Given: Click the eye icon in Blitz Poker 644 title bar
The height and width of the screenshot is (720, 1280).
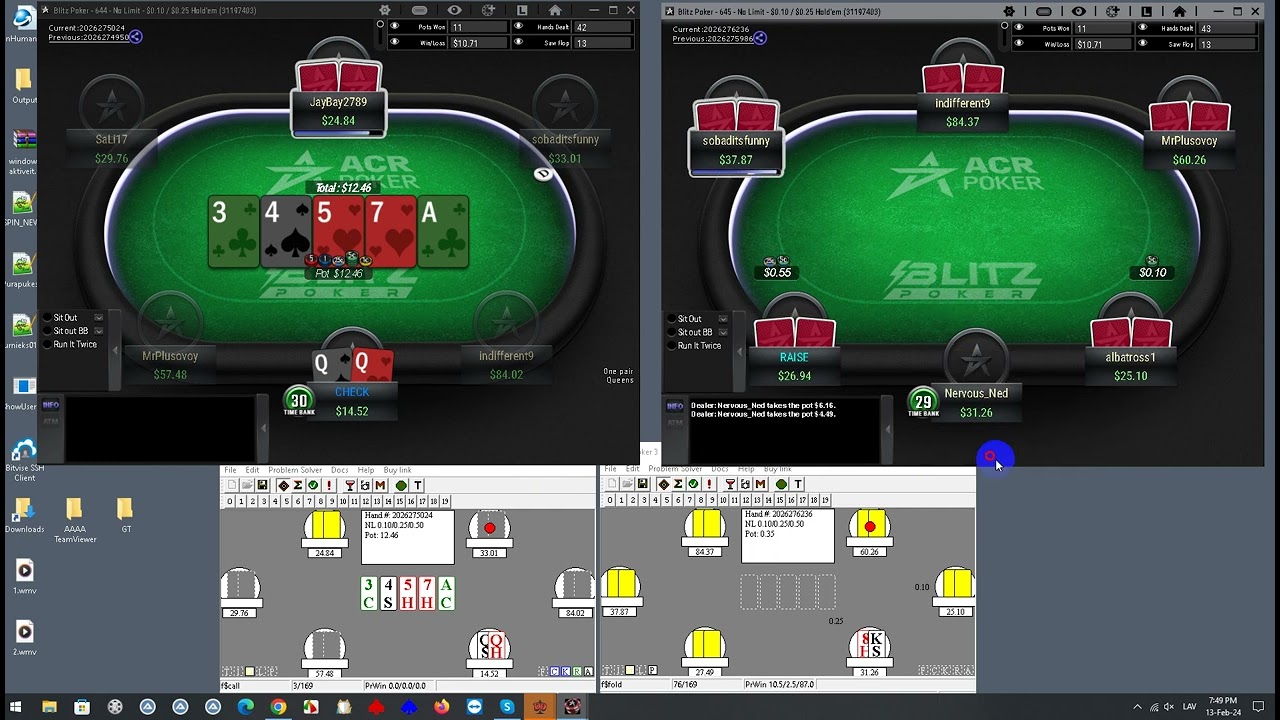Looking at the screenshot, I should point(455,10).
